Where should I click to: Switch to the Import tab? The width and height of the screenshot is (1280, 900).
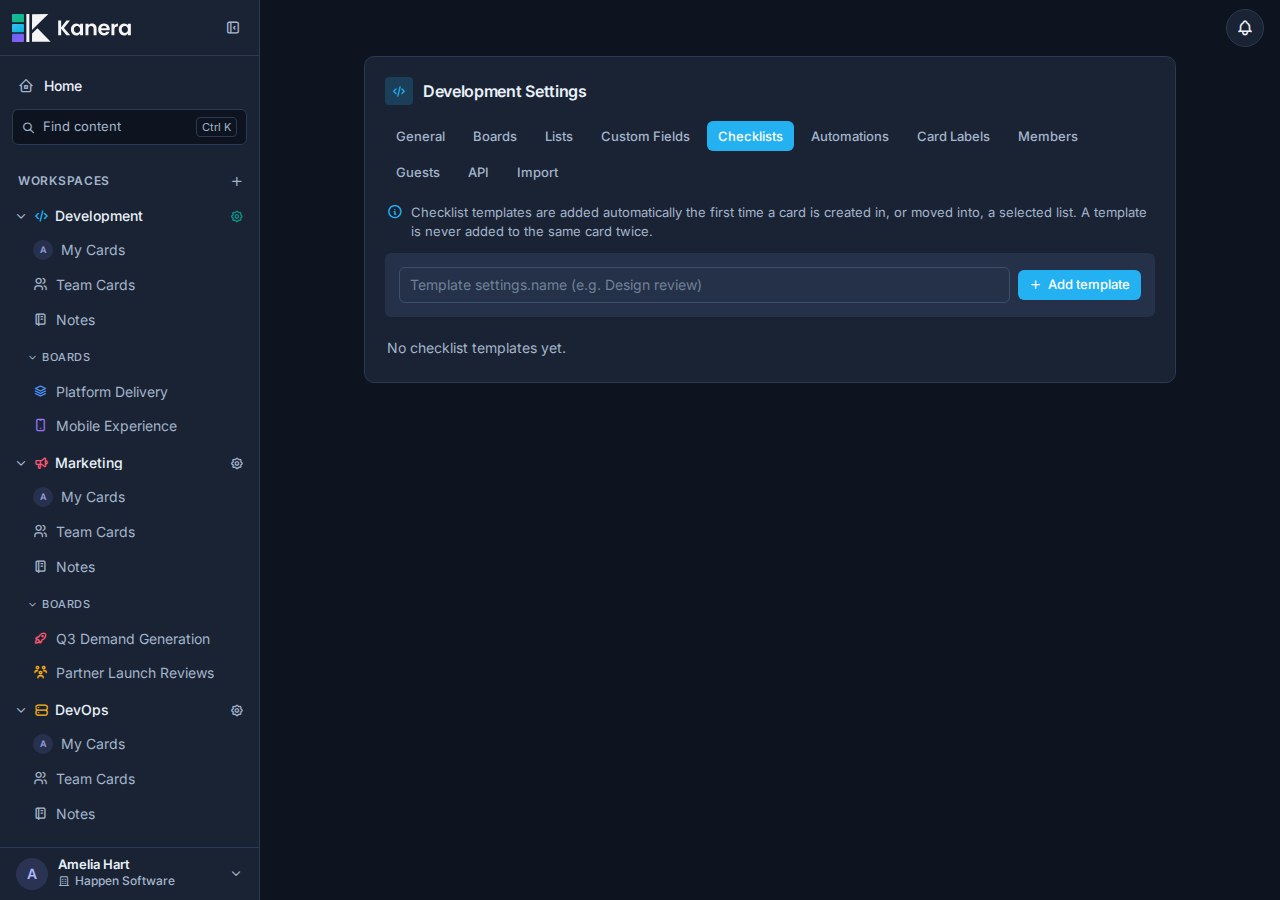[x=538, y=172]
